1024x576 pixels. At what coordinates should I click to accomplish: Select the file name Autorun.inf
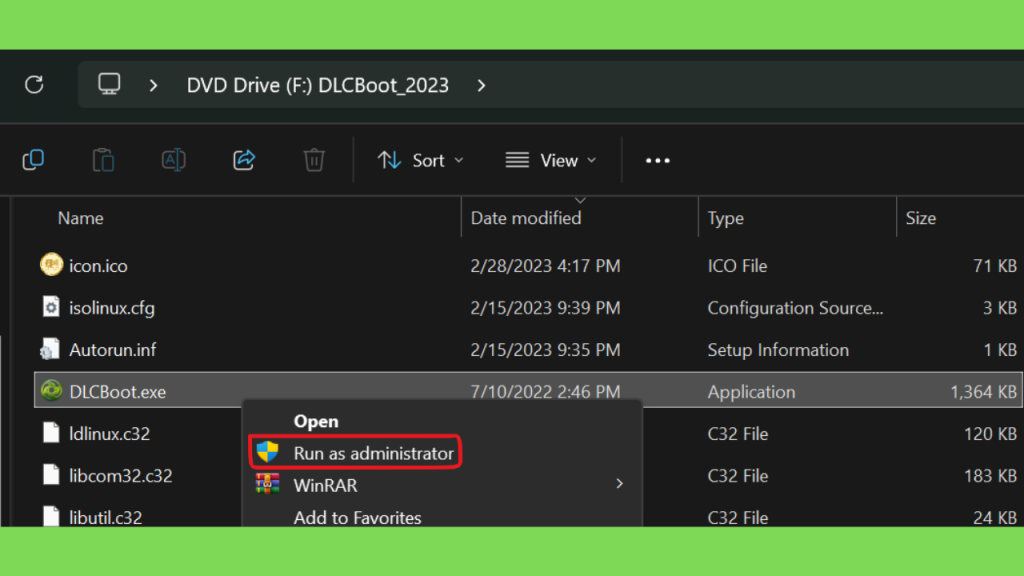[112, 350]
